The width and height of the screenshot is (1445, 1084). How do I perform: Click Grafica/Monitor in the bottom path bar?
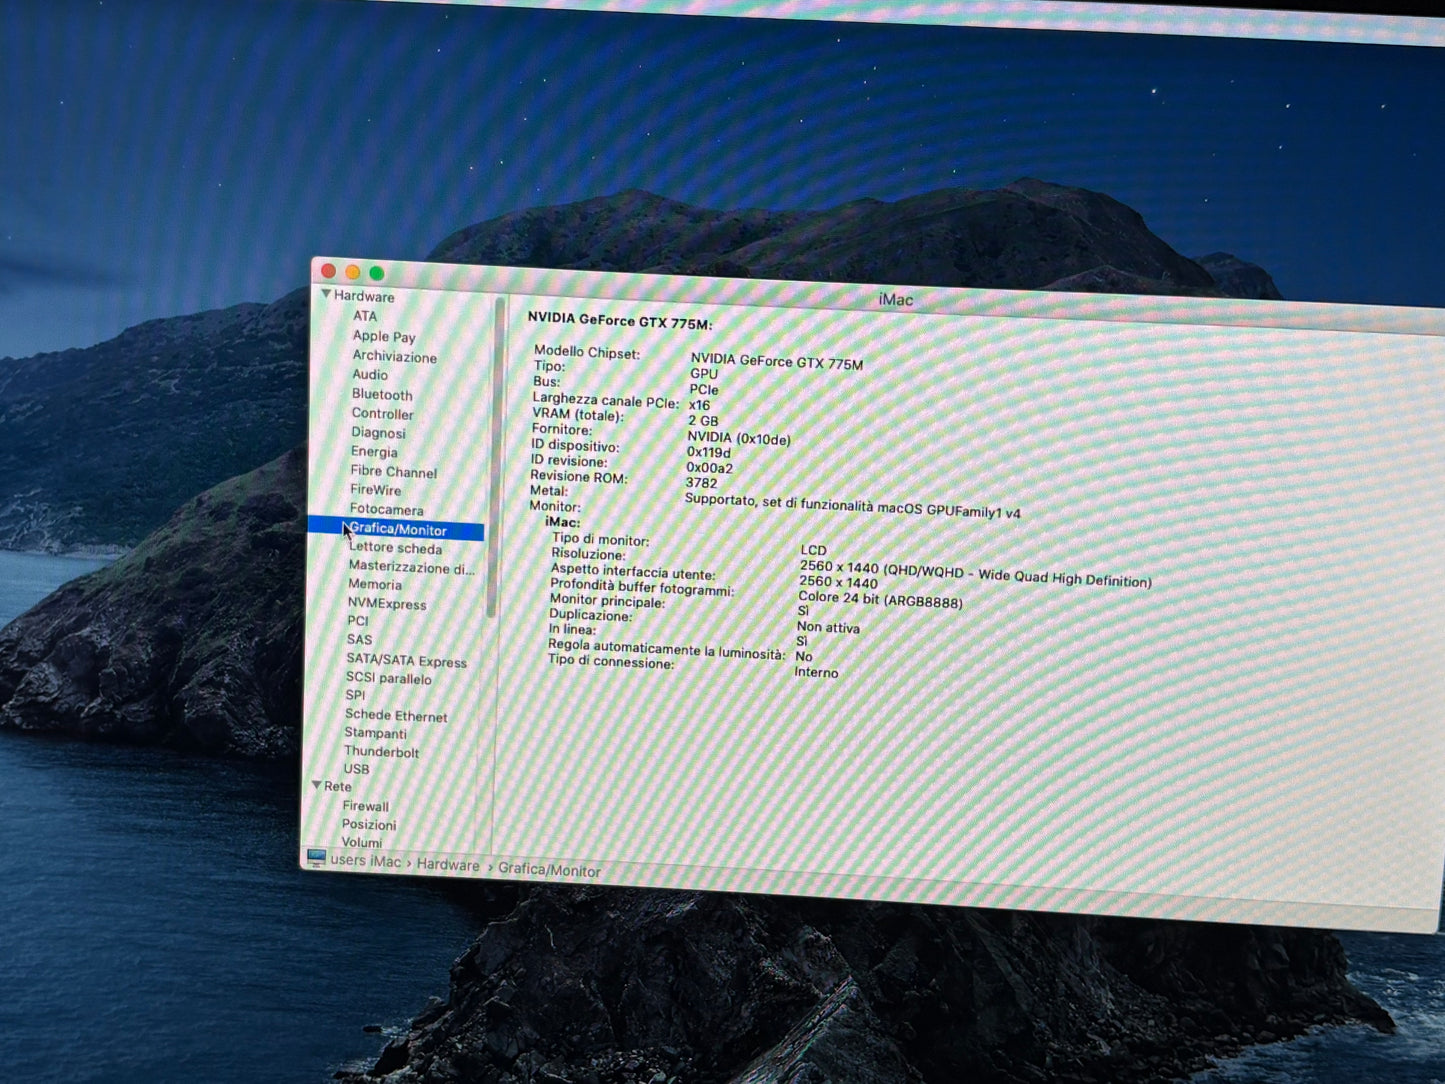tap(549, 870)
